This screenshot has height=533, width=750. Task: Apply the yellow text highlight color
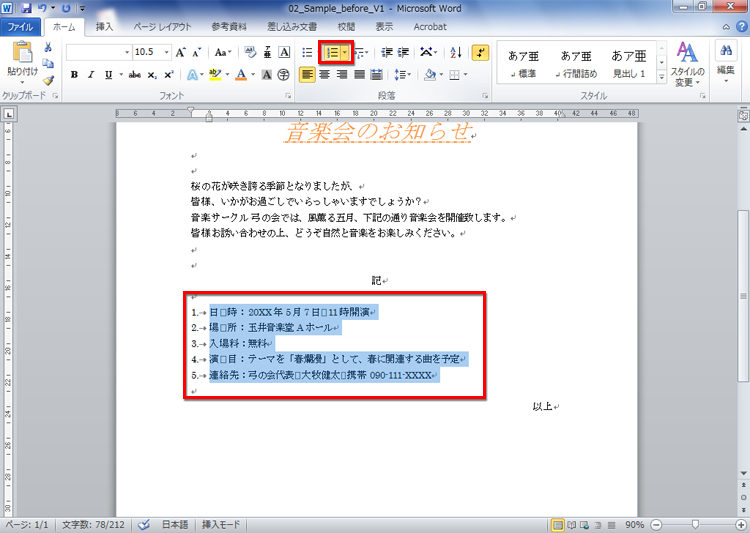point(215,75)
